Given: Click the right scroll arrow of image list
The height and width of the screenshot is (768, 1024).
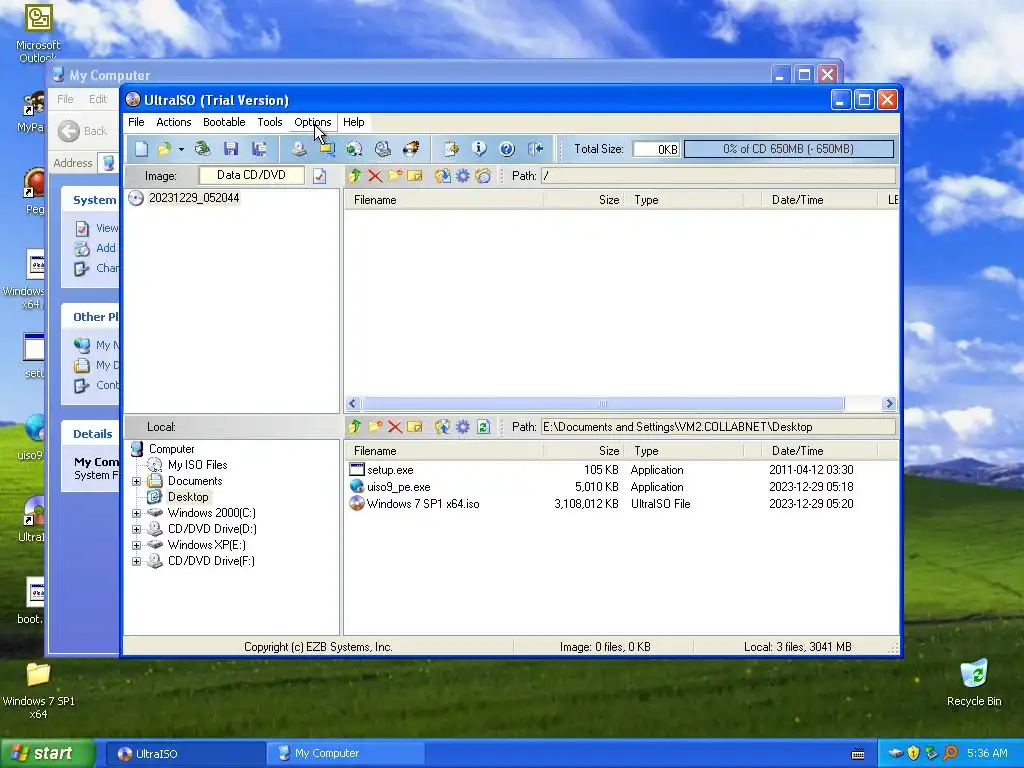Looking at the screenshot, I should [889, 404].
